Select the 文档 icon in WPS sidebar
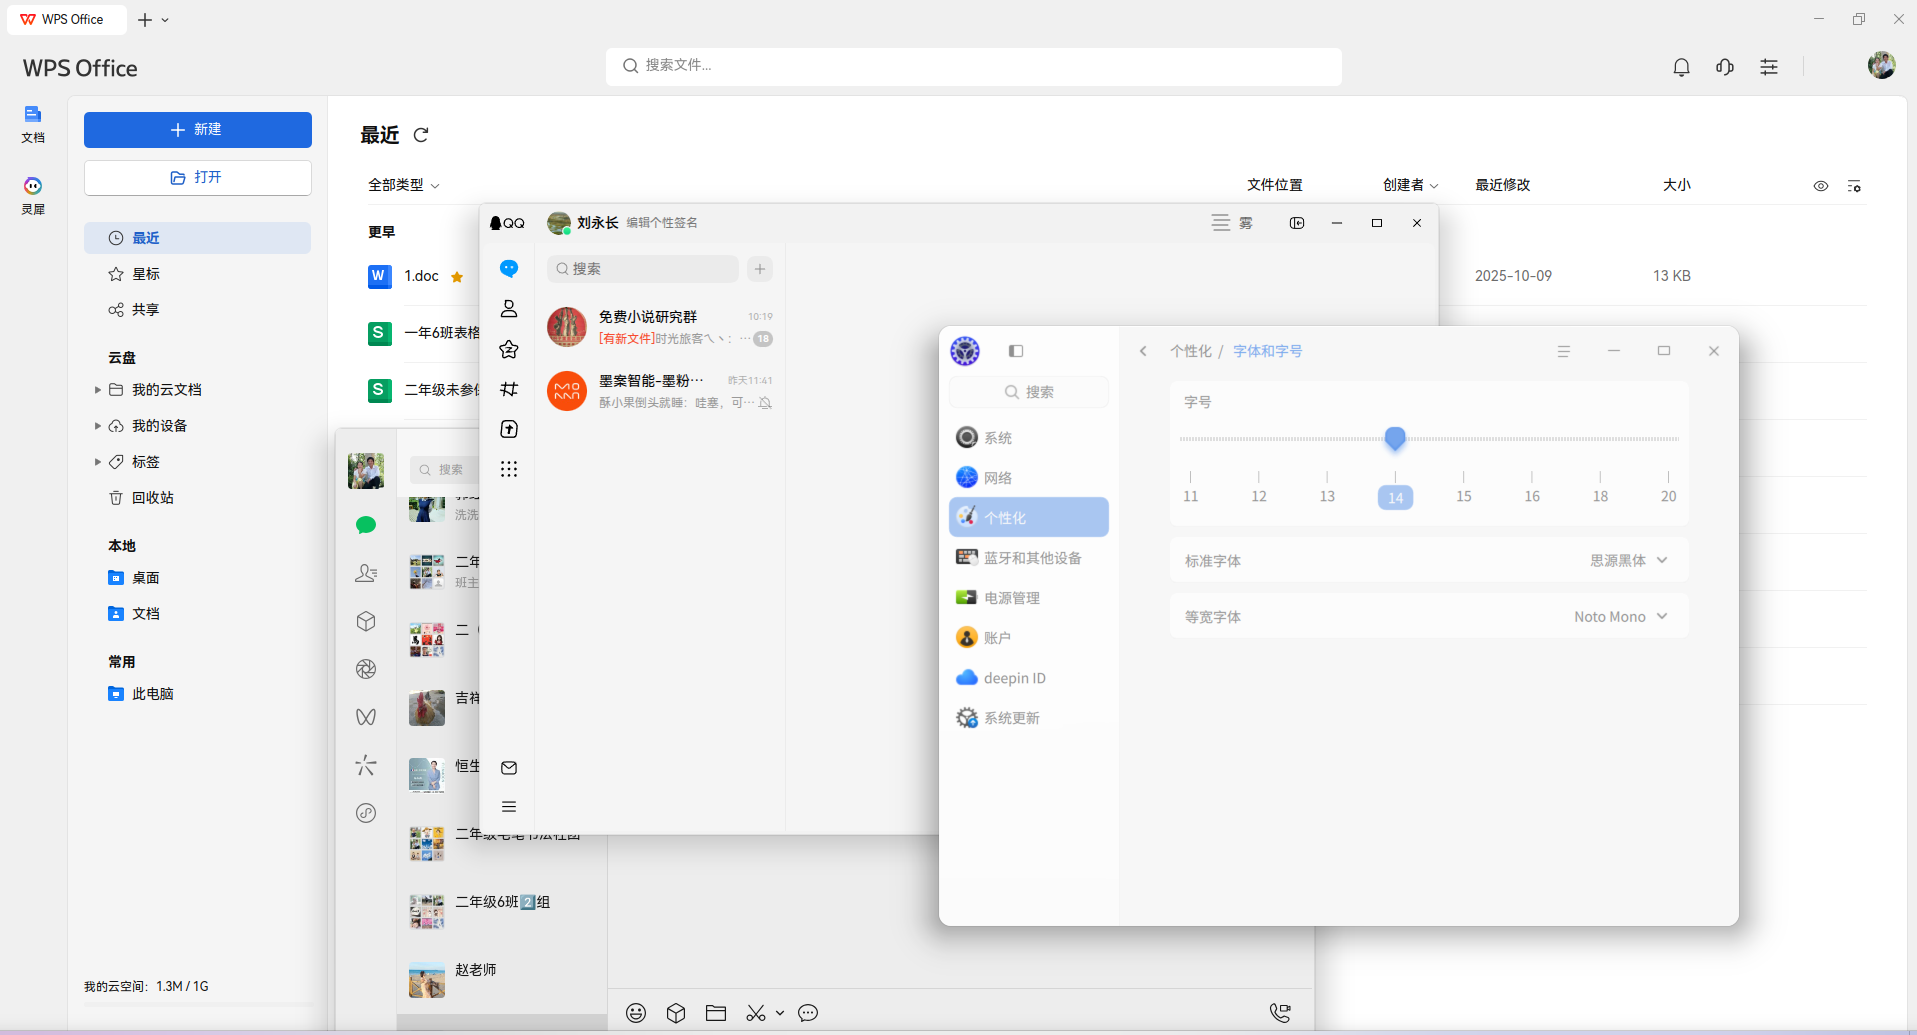This screenshot has height=1035, width=1917. [x=33, y=122]
